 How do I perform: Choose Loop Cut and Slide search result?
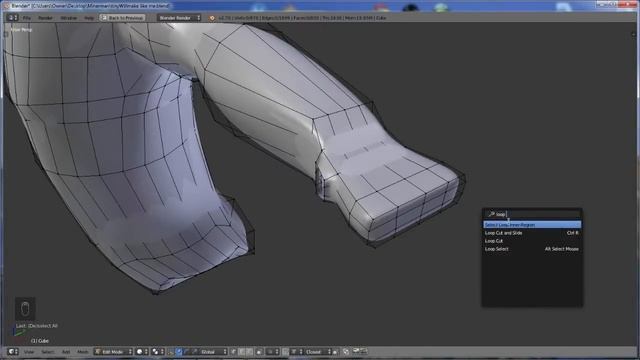(x=532, y=233)
